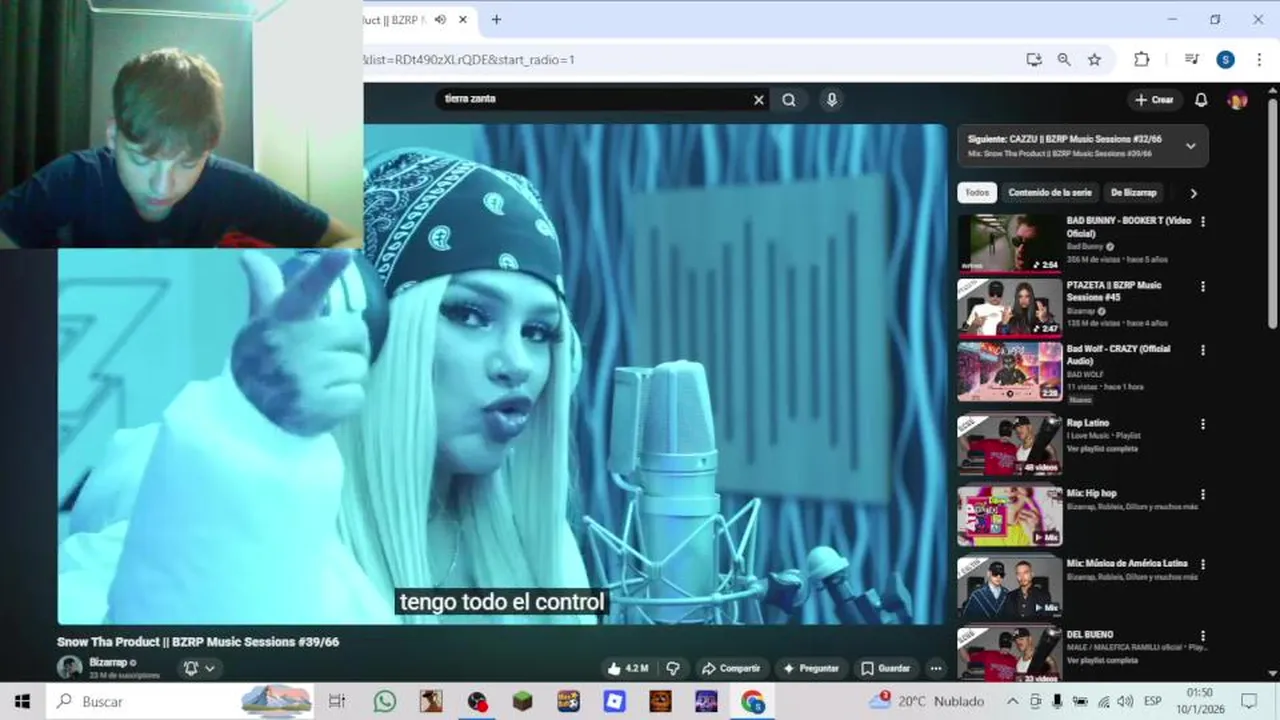
Task: Click the Preguntar button
Action: [x=811, y=668]
